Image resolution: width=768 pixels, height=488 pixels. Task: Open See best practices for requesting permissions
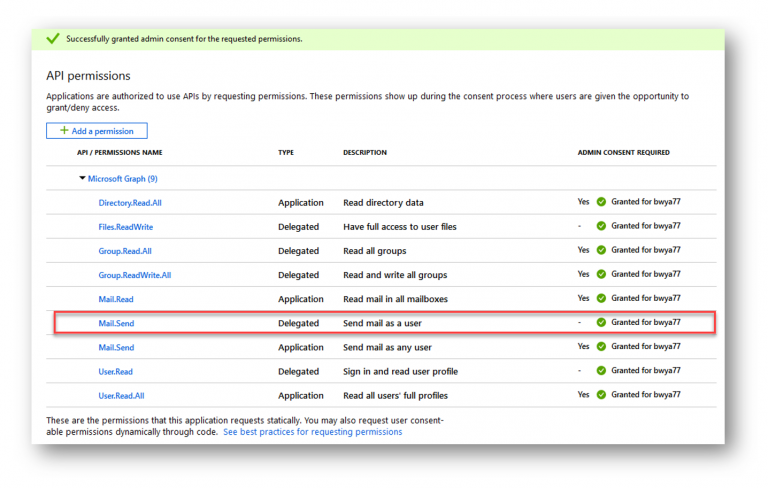312,432
